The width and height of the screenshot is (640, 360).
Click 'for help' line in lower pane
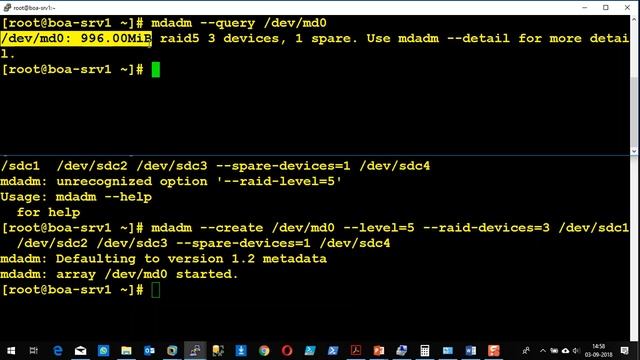tap(48, 212)
